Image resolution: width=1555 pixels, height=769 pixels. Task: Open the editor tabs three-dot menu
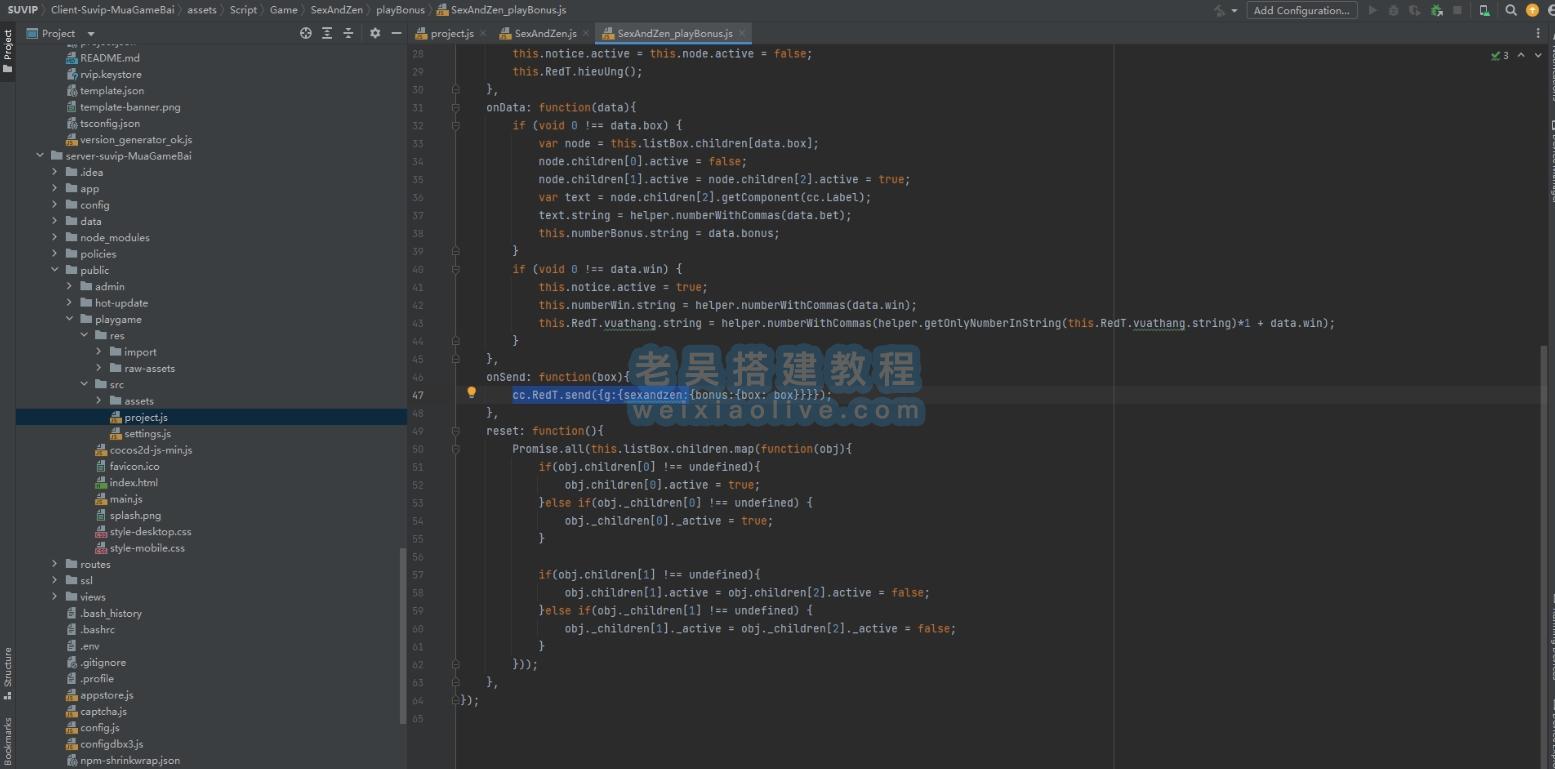[x=1538, y=33]
